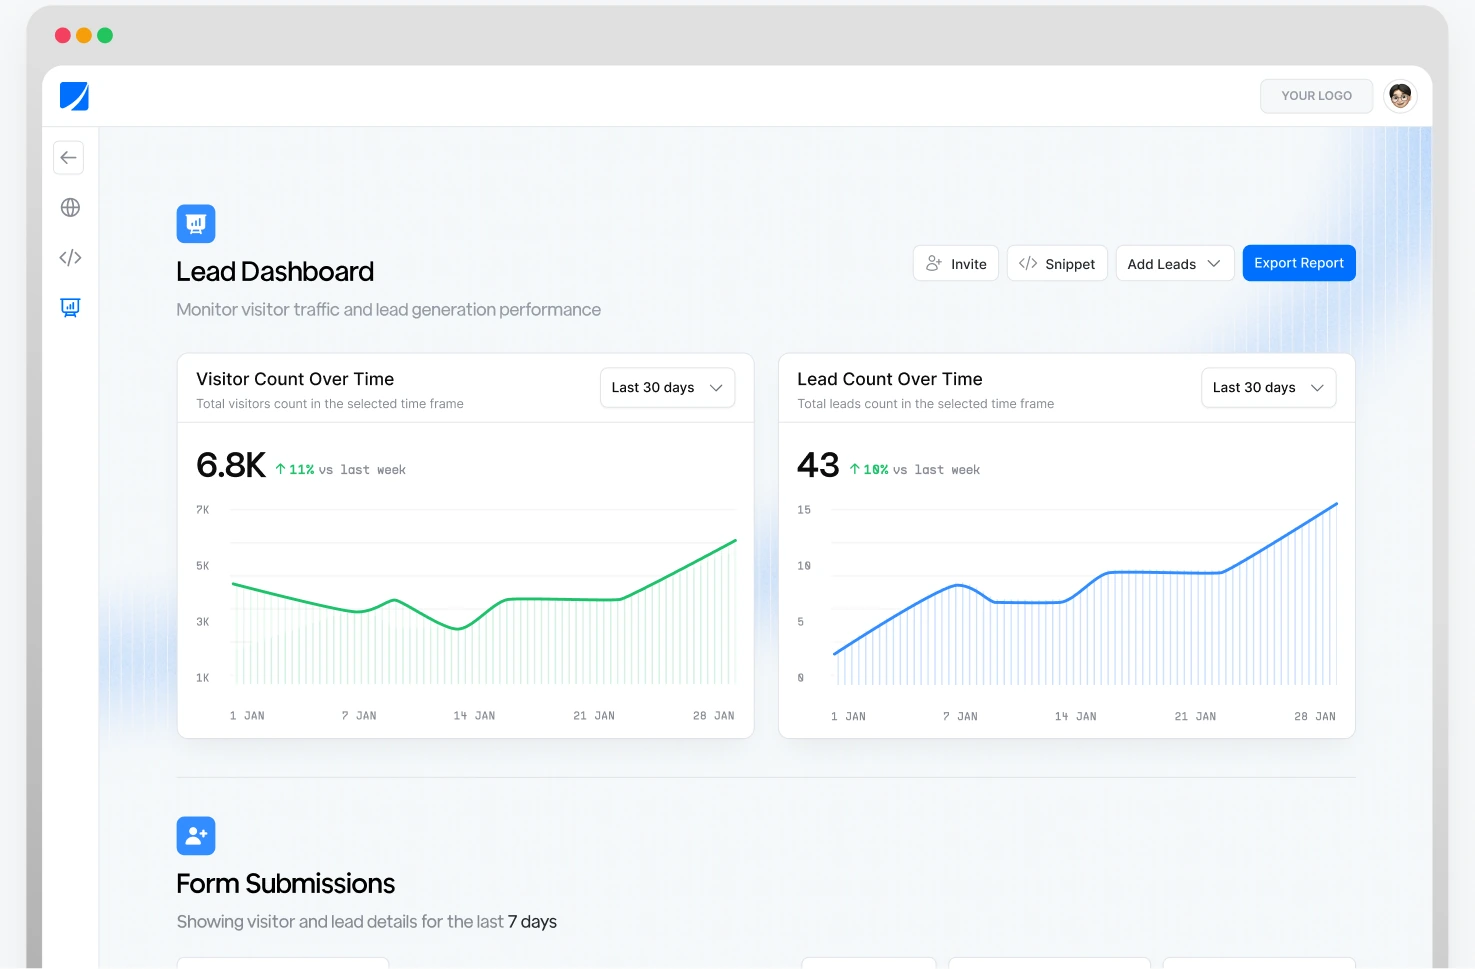Screen dimensions: 1475x969
Task: Click the 6.8K visitor total value
Action: point(231,465)
